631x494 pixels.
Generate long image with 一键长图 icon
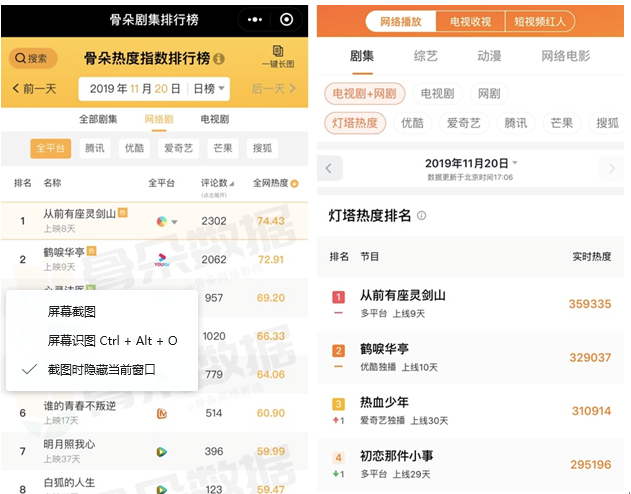278,56
